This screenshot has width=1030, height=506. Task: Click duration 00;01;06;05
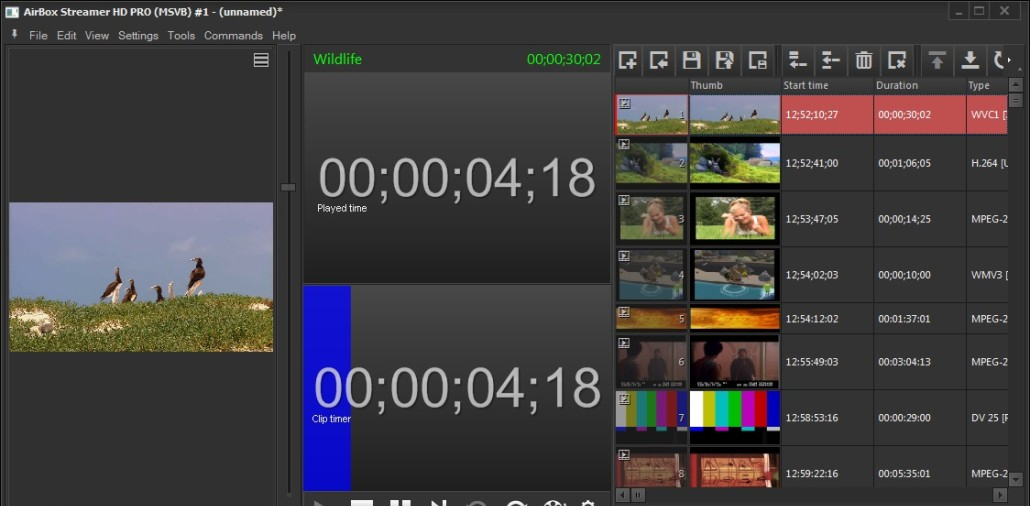[905, 163]
